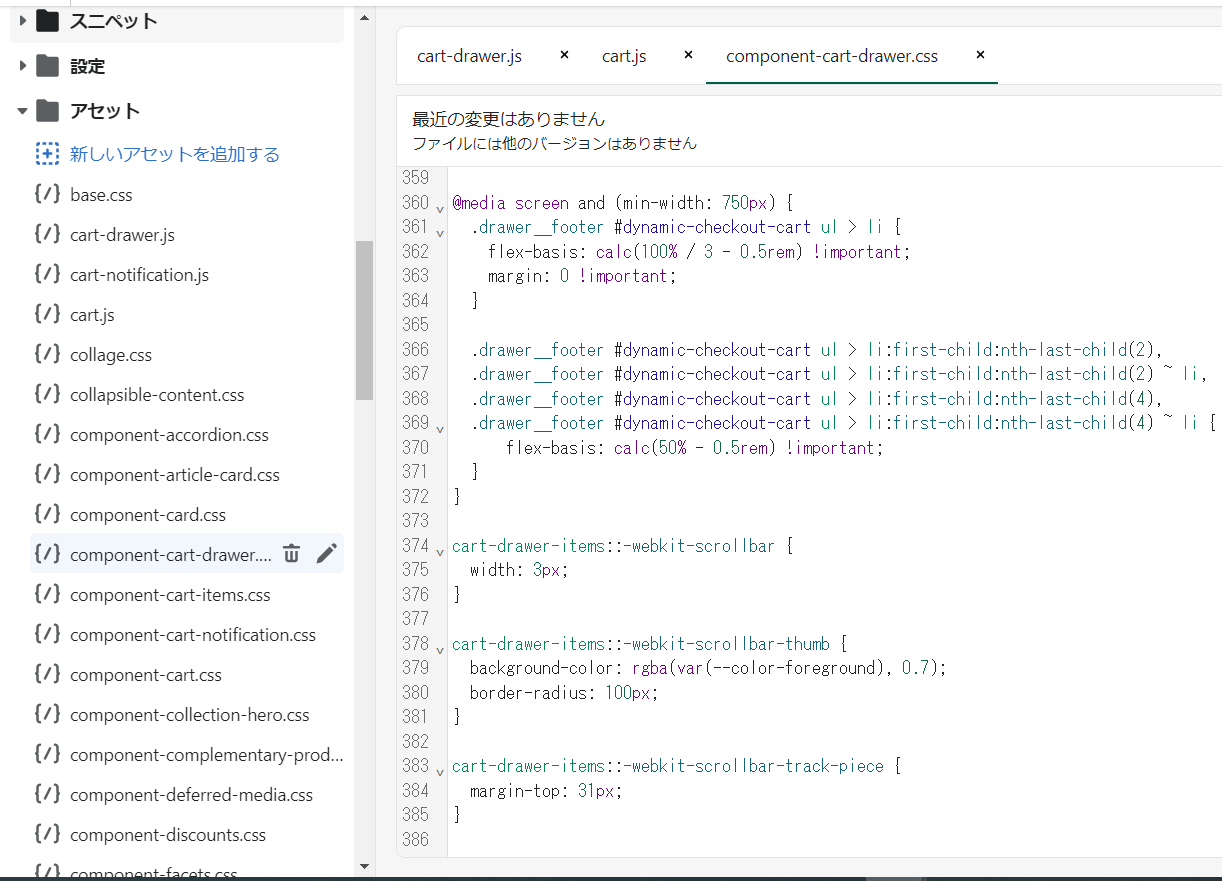Open component-cart-notification.css file
The image size is (1222, 881).
coord(193,635)
